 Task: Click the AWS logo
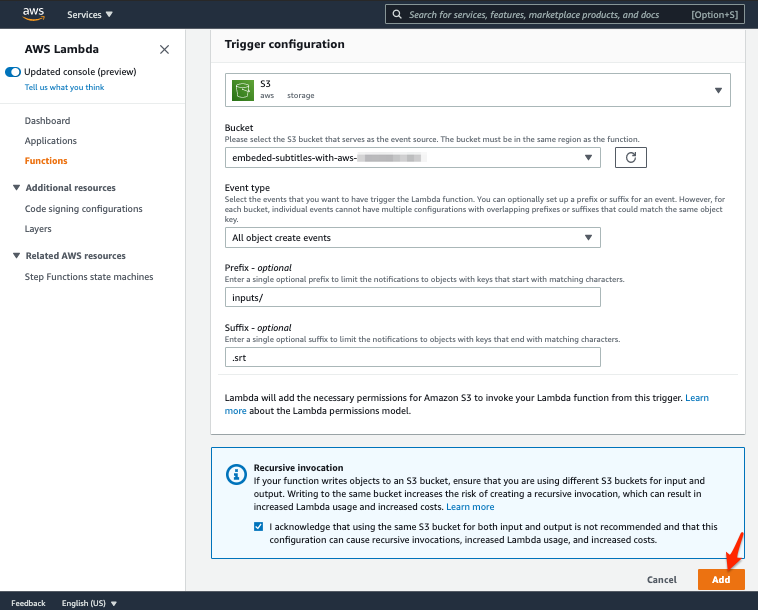click(33, 14)
